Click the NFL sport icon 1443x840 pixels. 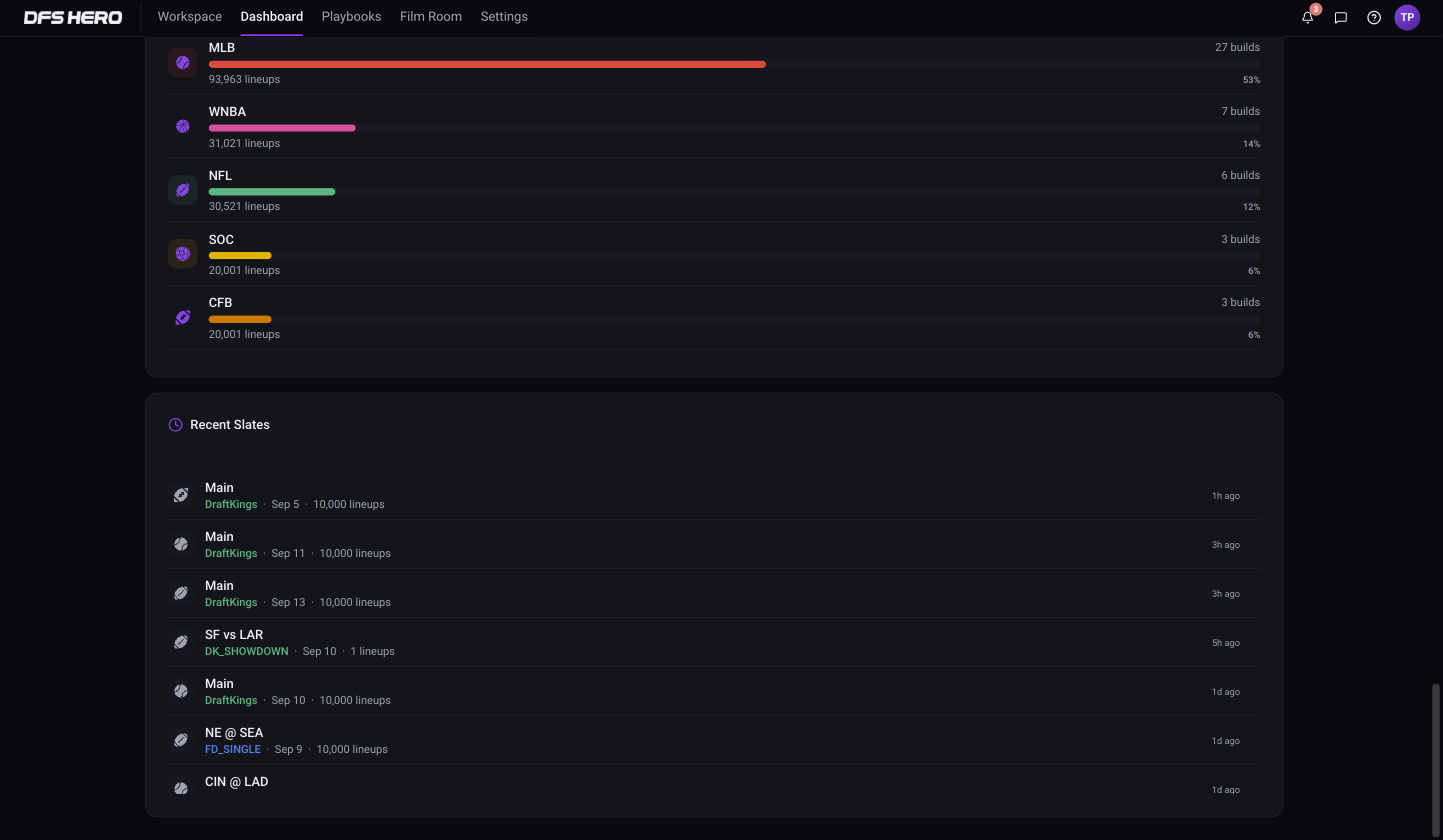(183, 190)
